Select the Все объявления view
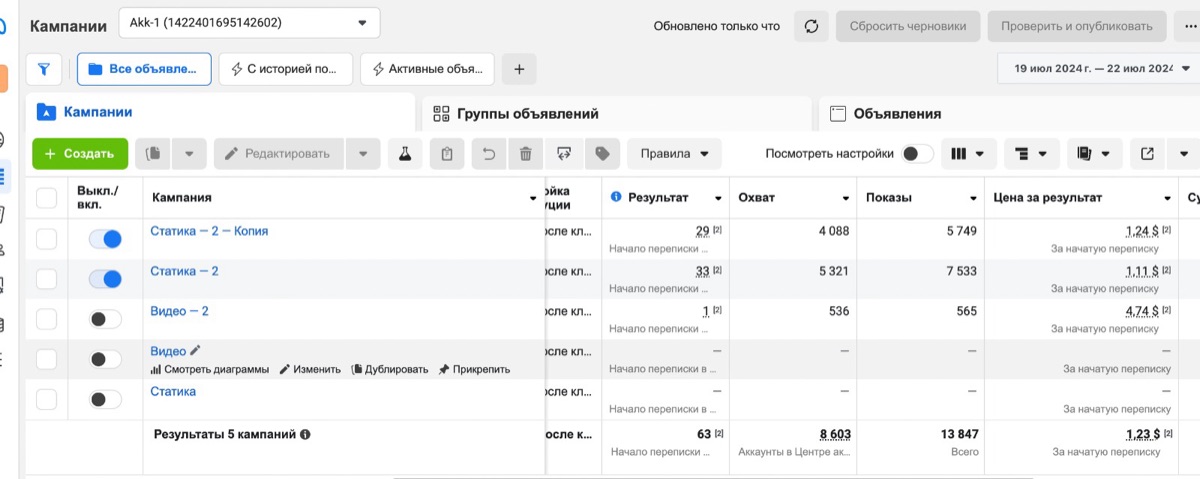The height and width of the screenshot is (479, 1200). pyautogui.click(x=144, y=69)
